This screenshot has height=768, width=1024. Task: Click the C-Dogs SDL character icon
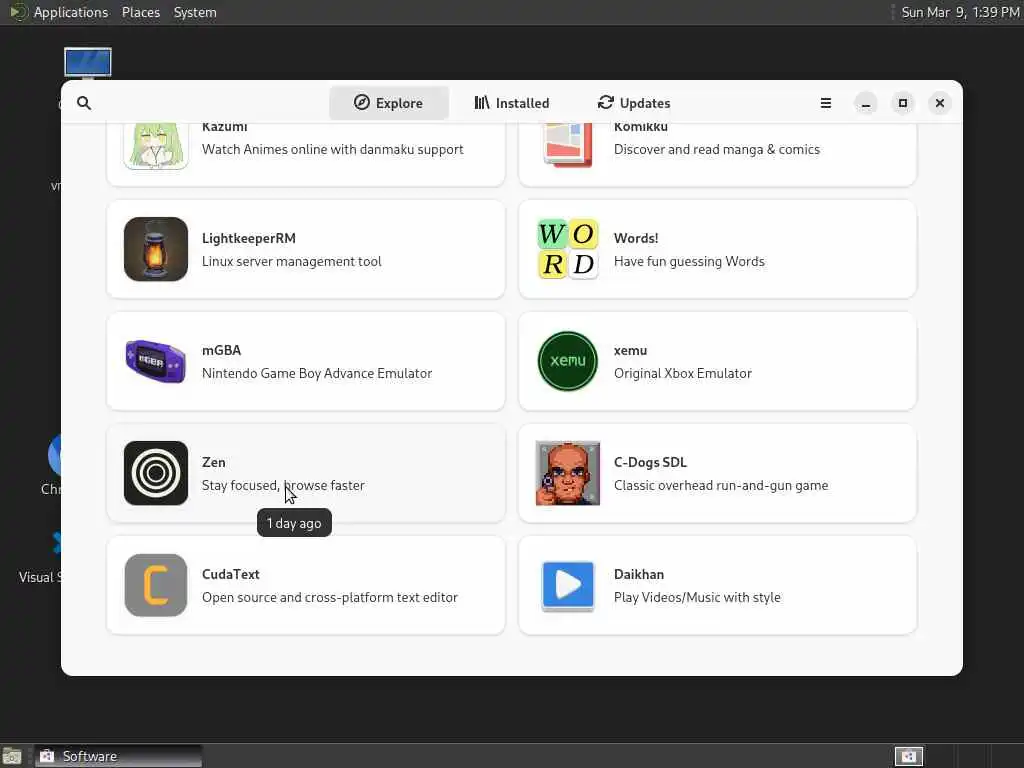coord(568,473)
